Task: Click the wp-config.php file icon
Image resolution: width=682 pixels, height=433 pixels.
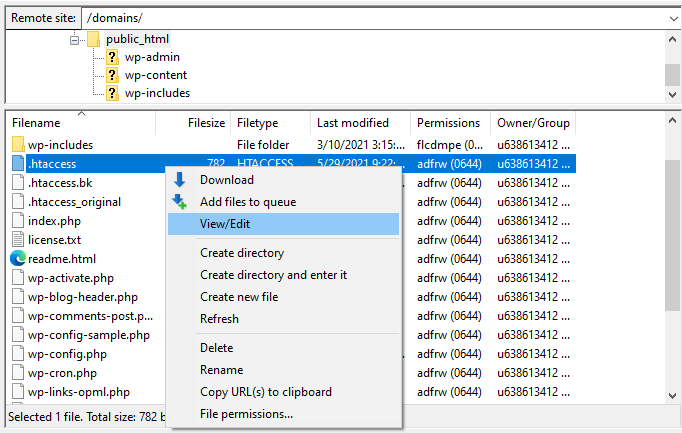Action: click(18, 354)
